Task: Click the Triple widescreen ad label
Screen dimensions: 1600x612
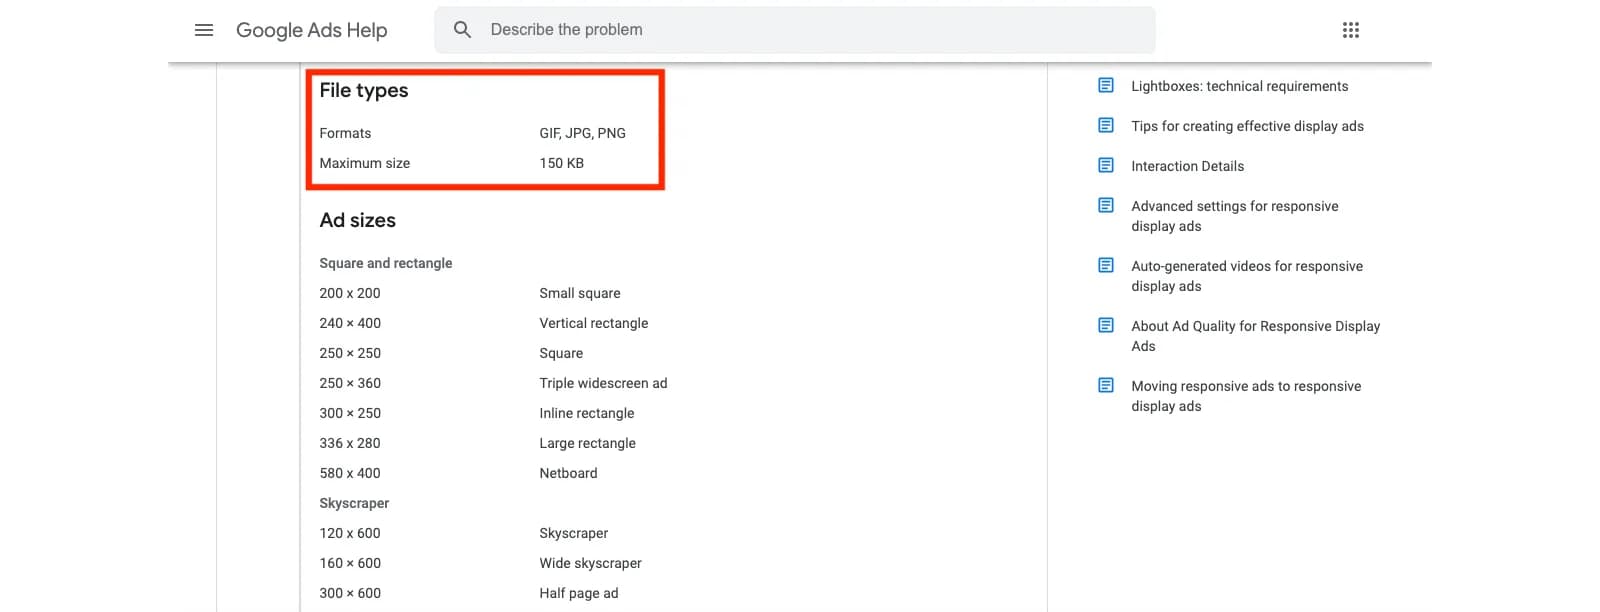Action: [x=603, y=383]
